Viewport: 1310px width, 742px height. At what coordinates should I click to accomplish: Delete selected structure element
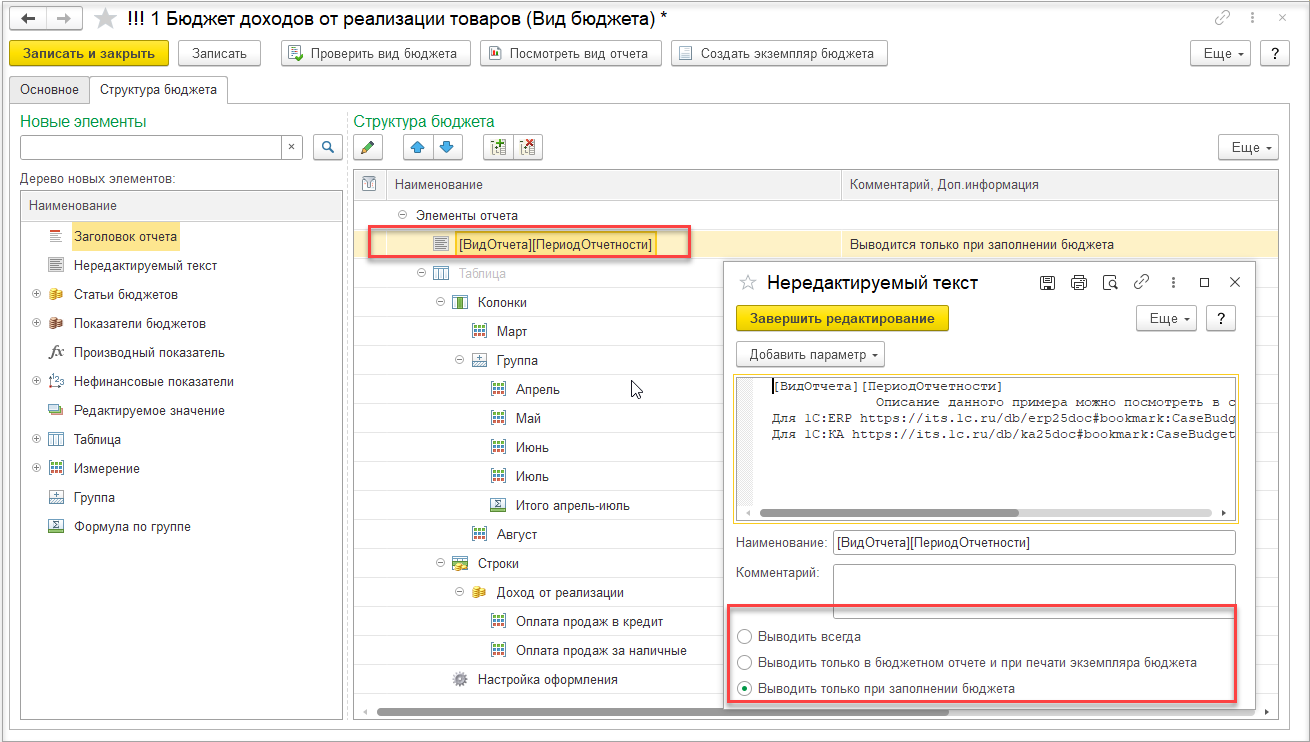click(x=527, y=148)
